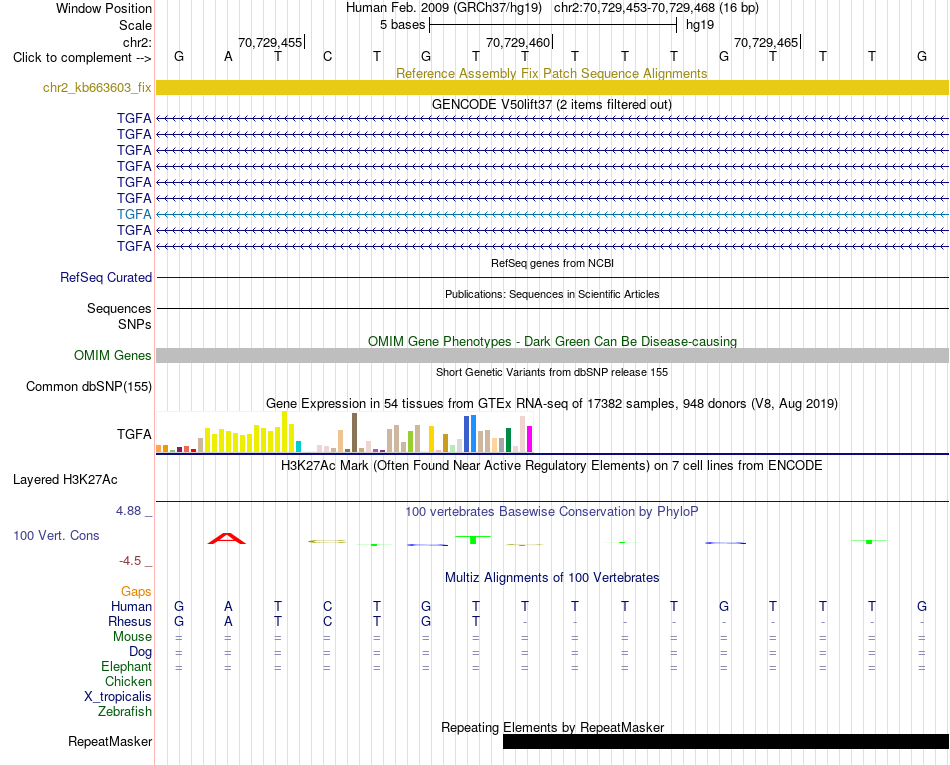Screen dimensions: 950x765
Task: Click the 4.88 upper scale value
Action: (x=128, y=511)
